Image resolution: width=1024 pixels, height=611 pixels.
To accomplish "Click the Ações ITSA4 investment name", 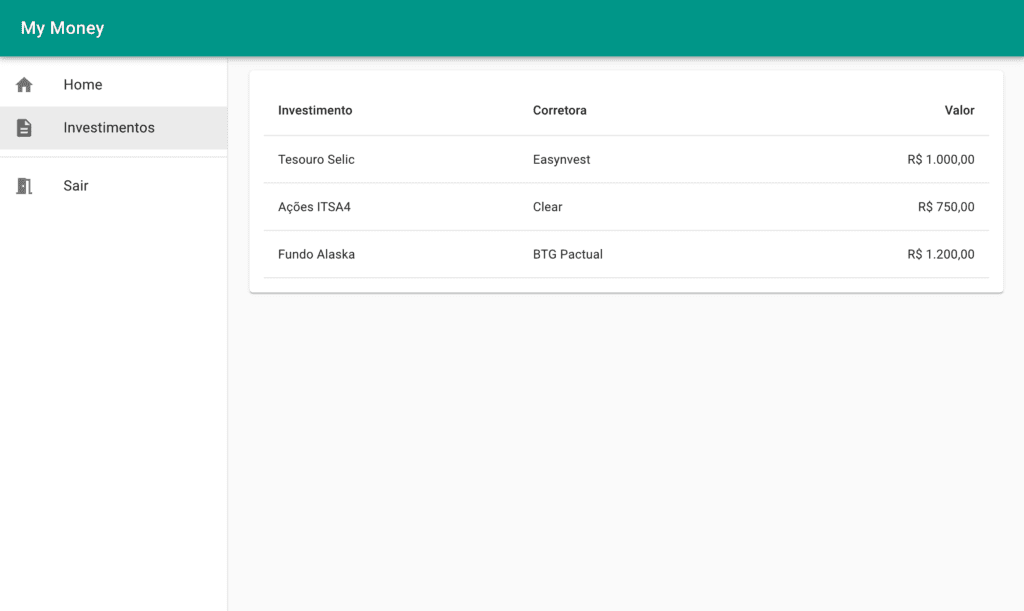I will 314,207.
